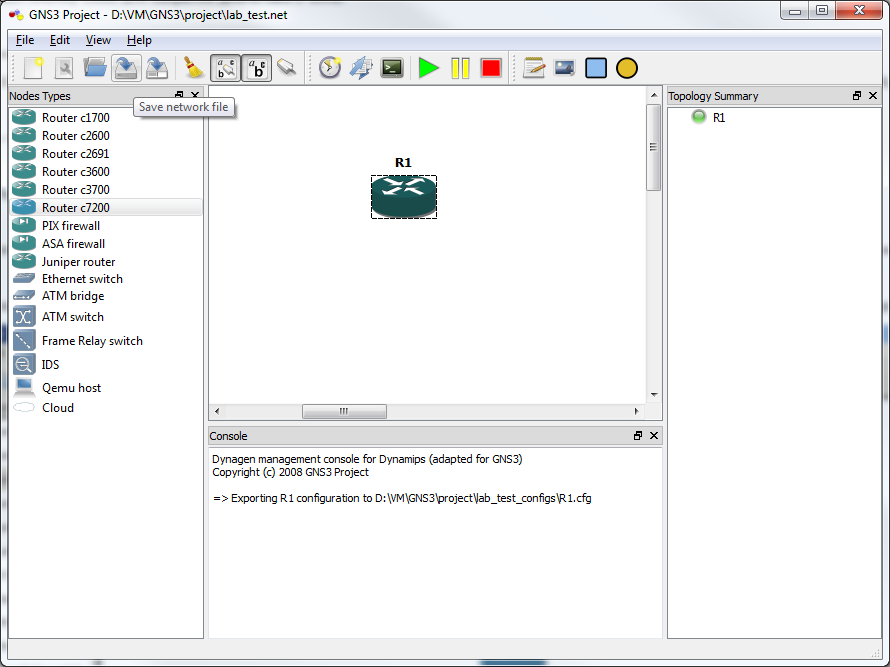This screenshot has height=667, width=890.
Task: Click the New blank project toolbar icon
Action: click(x=33, y=68)
